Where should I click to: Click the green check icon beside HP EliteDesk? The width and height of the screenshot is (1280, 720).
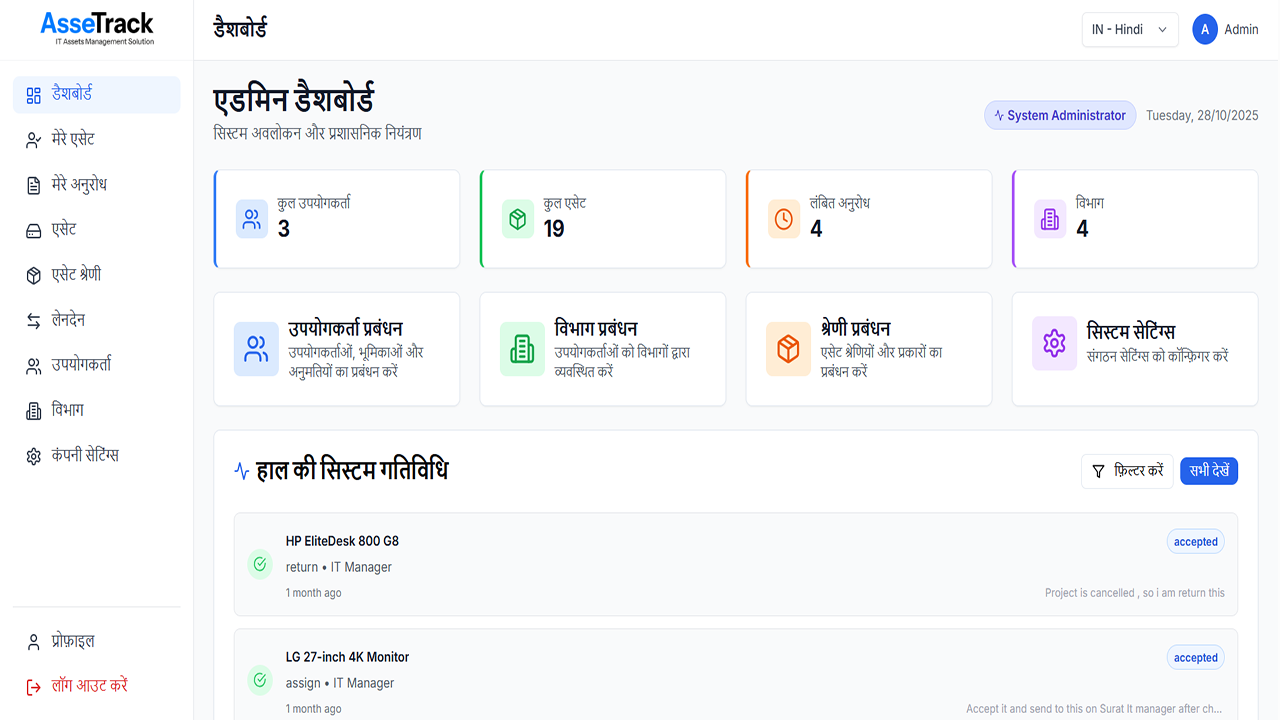260,564
